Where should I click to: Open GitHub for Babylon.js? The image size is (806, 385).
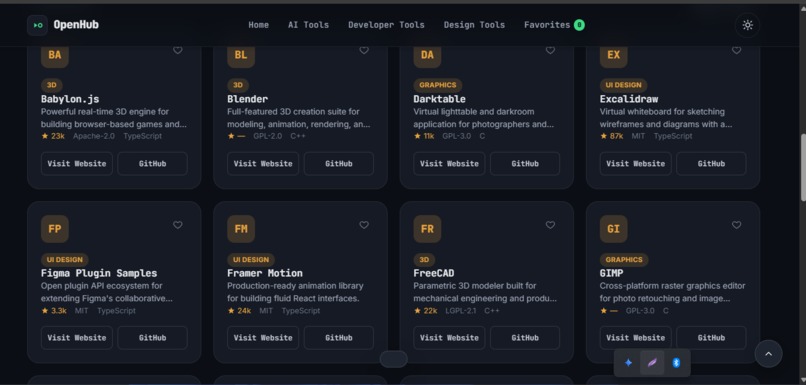(x=153, y=163)
